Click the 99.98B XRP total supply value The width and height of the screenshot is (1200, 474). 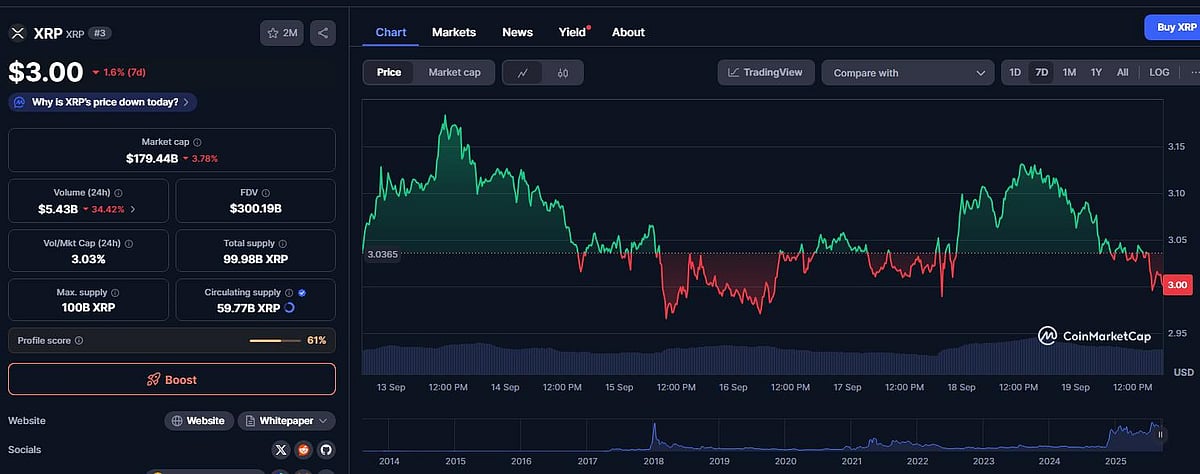pyautogui.click(x=256, y=259)
